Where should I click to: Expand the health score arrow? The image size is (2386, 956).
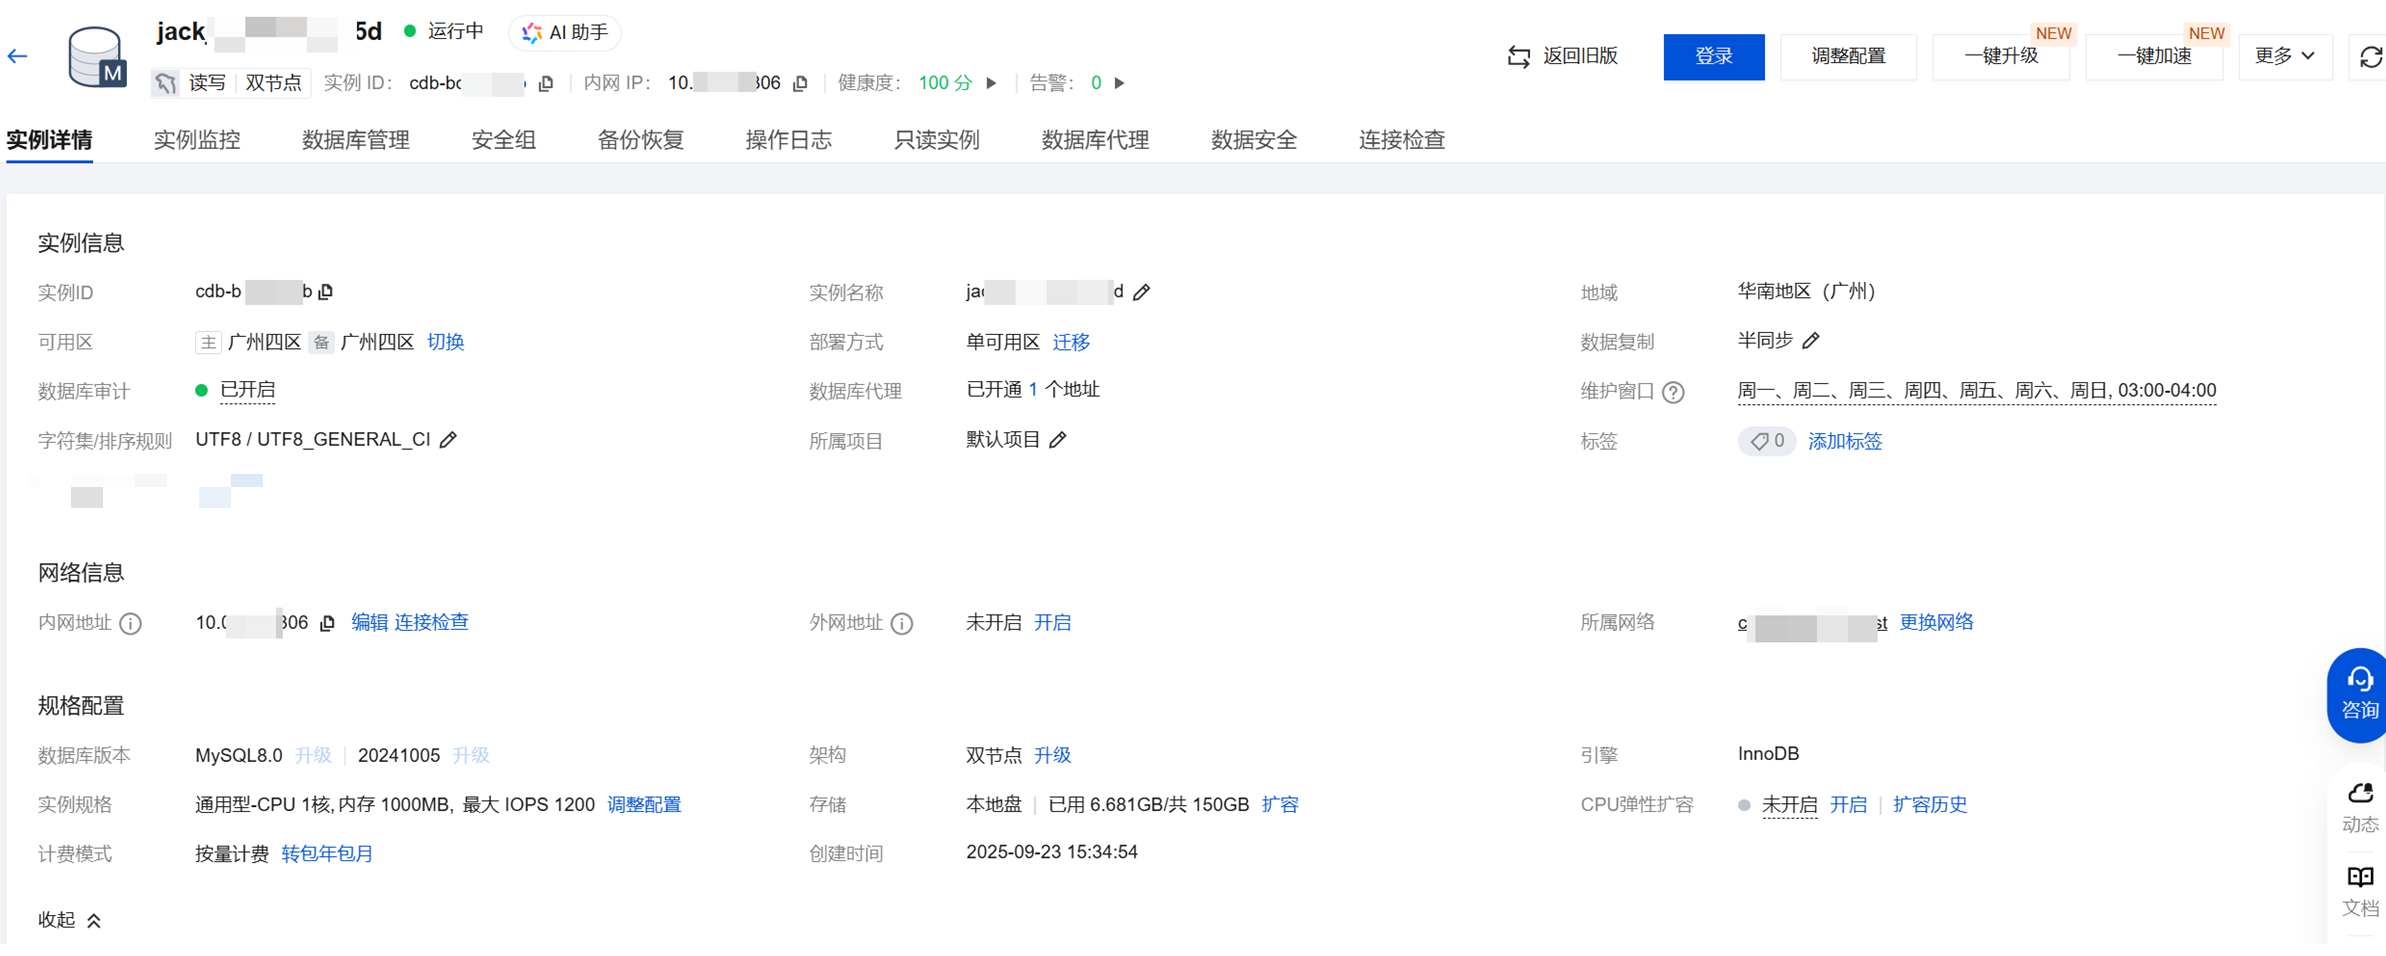[x=991, y=83]
